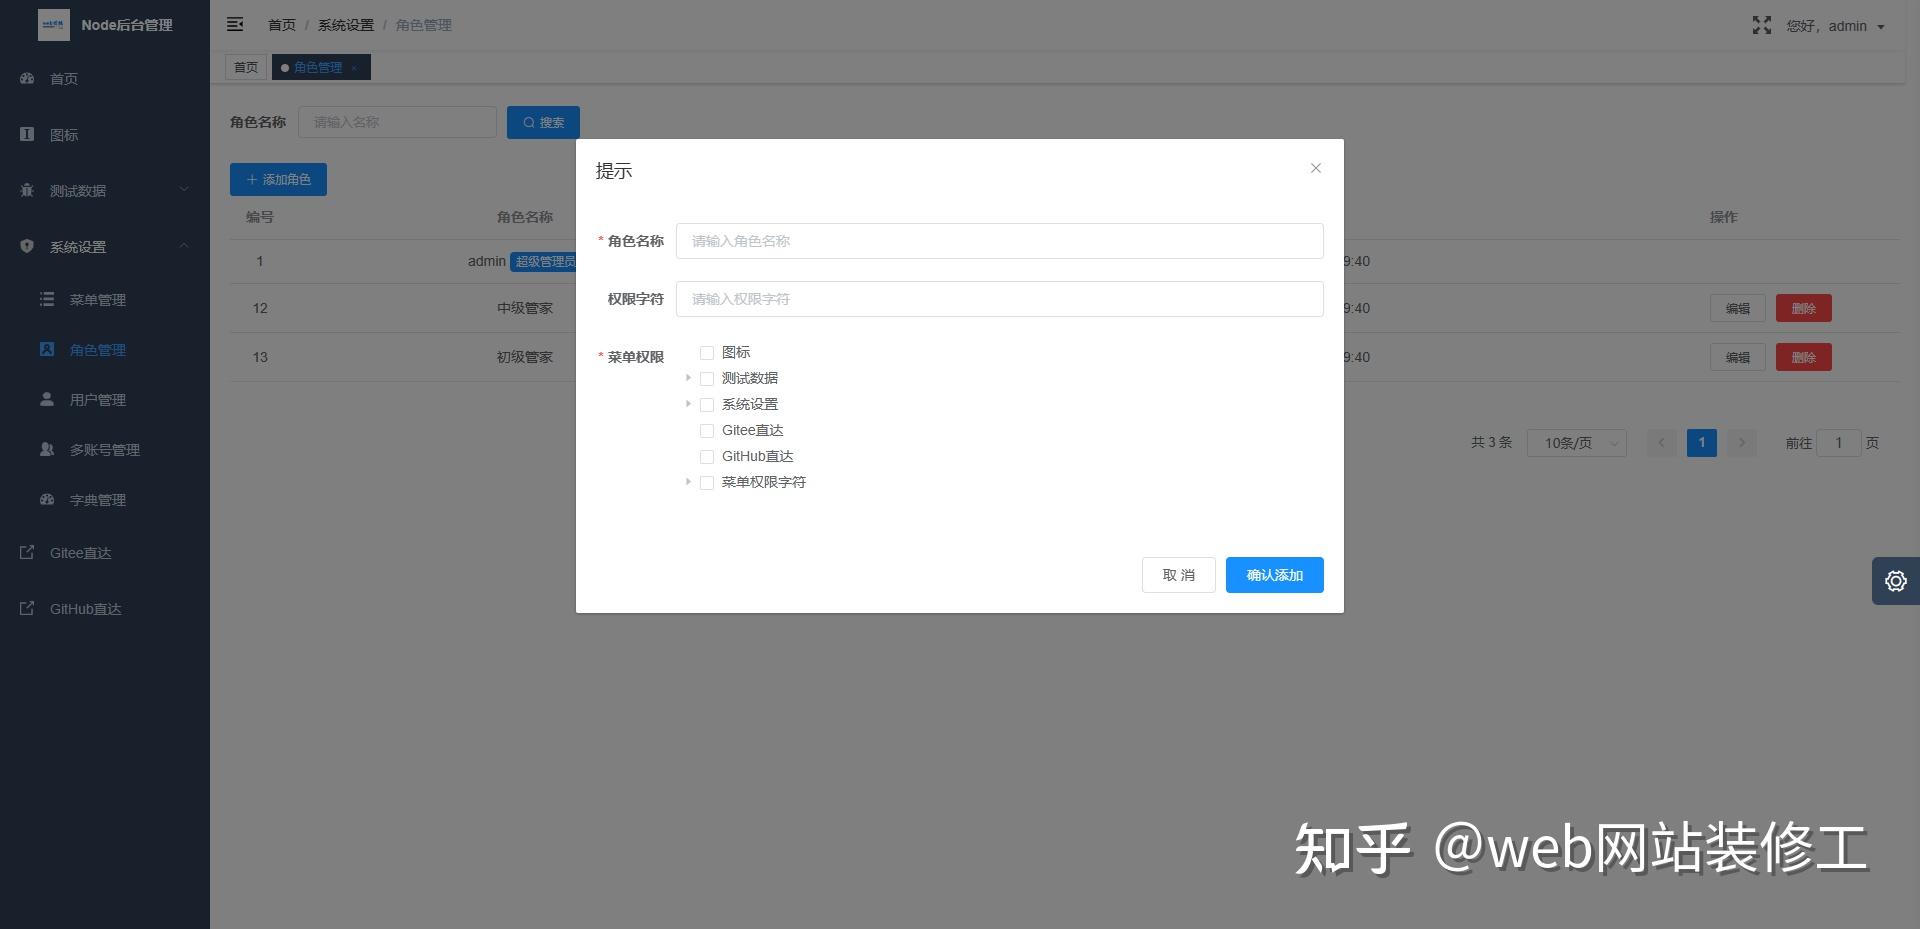Switch to the 首页 tab
Image resolution: width=1920 pixels, height=929 pixels.
point(245,67)
